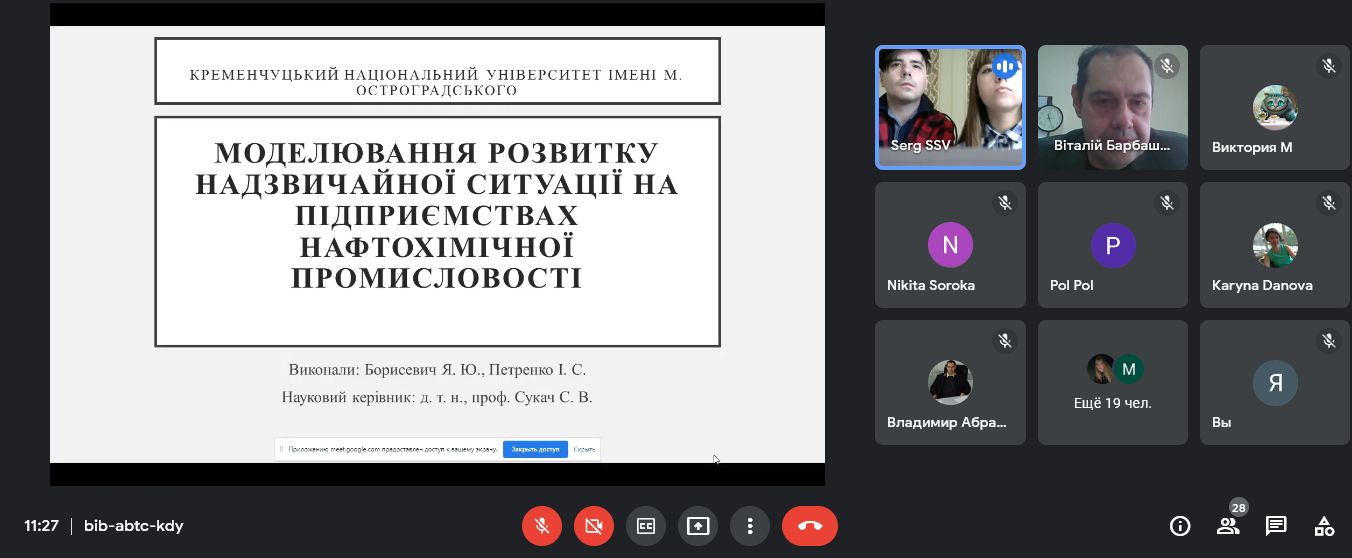
Task: Click the university name header on slide
Action: [x=437, y=82]
